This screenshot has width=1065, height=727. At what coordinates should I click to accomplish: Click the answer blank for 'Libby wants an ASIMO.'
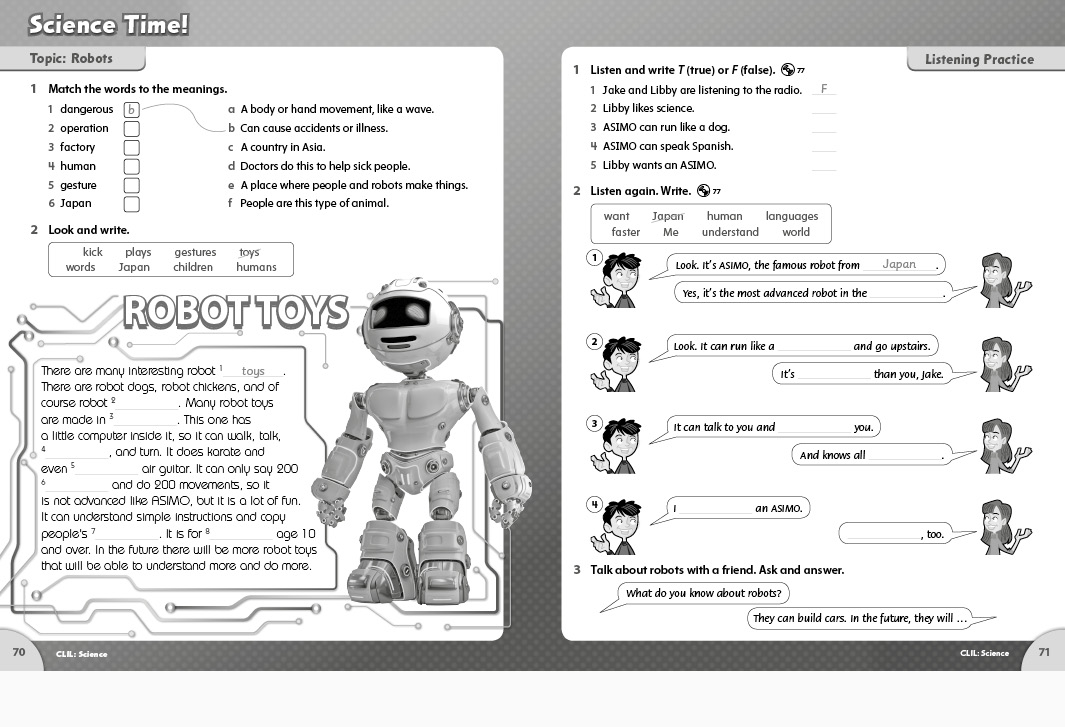click(x=824, y=166)
